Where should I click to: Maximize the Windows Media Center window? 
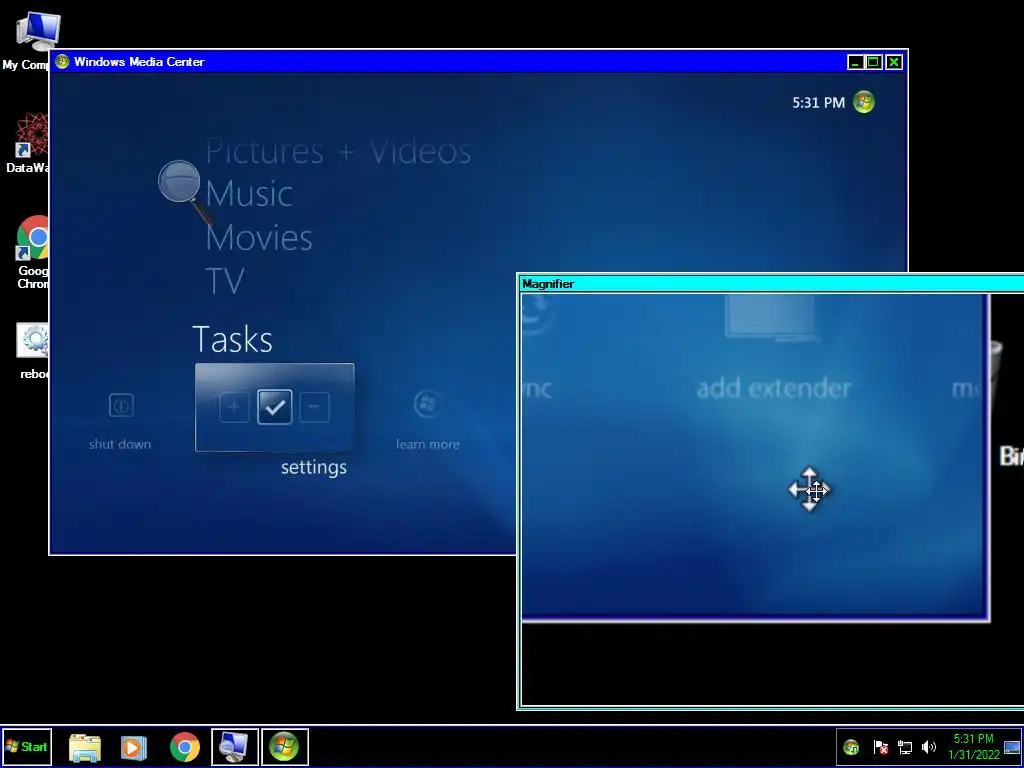coord(874,62)
